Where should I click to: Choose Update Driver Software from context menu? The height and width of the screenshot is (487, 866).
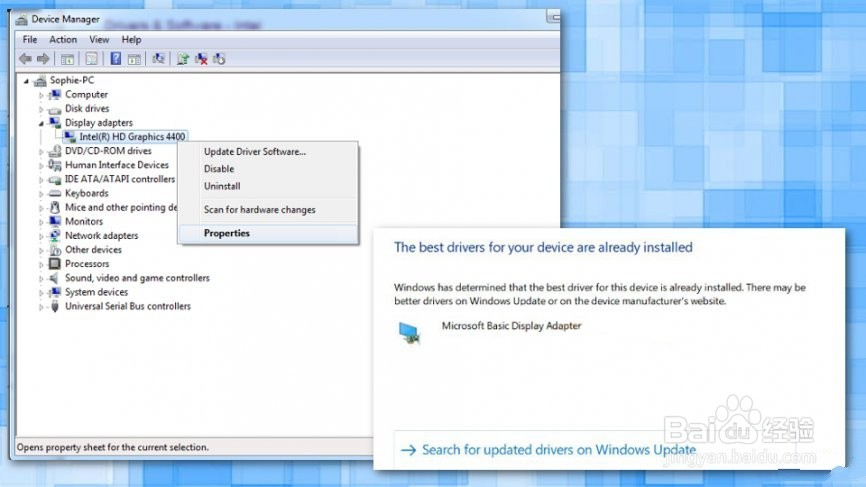click(268, 151)
